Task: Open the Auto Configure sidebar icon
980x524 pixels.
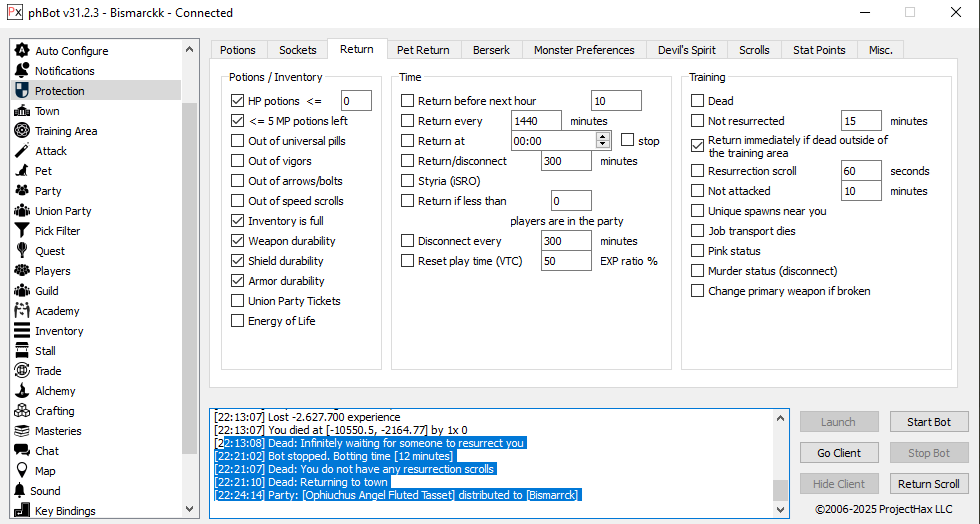Action: click(22, 51)
